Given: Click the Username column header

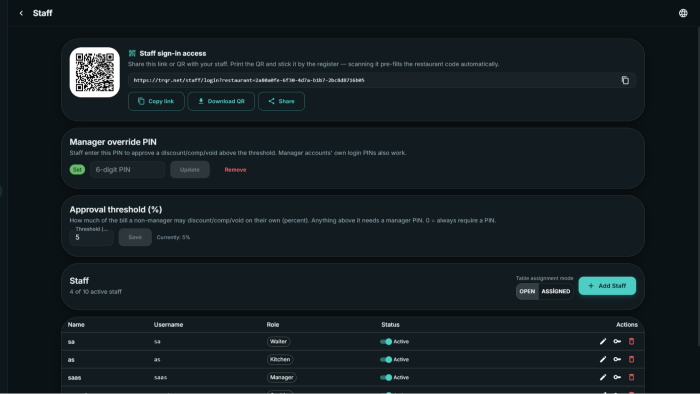Looking at the screenshot, I should click(168, 324).
